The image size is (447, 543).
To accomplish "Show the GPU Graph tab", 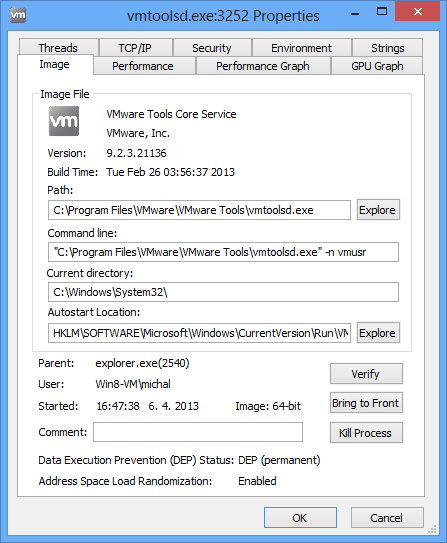I will [377, 66].
